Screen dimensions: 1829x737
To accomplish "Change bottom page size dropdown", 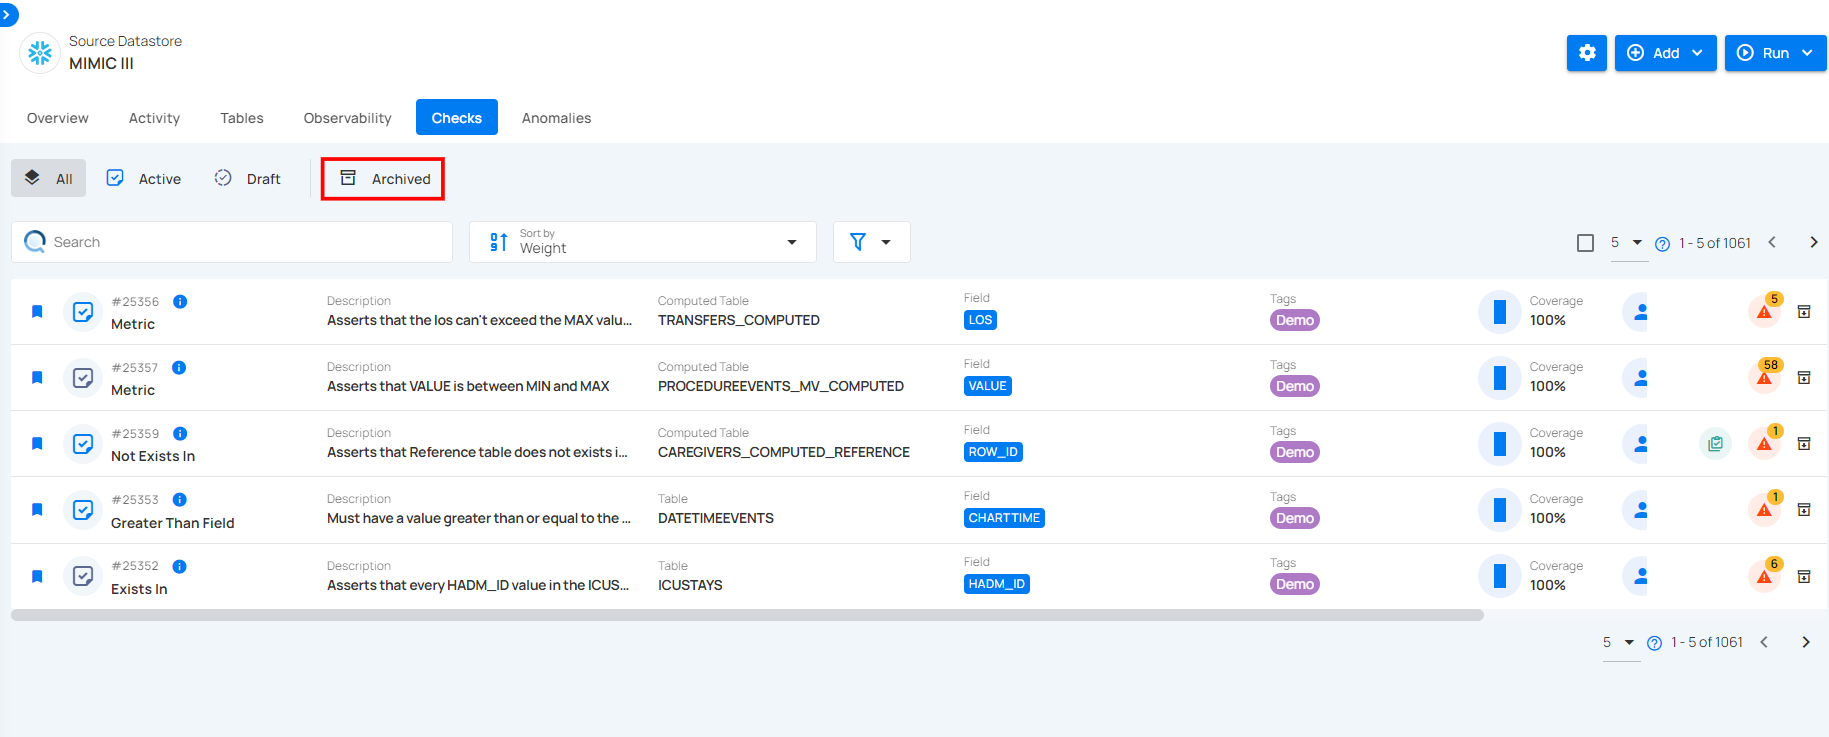I will click(1619, 642).
